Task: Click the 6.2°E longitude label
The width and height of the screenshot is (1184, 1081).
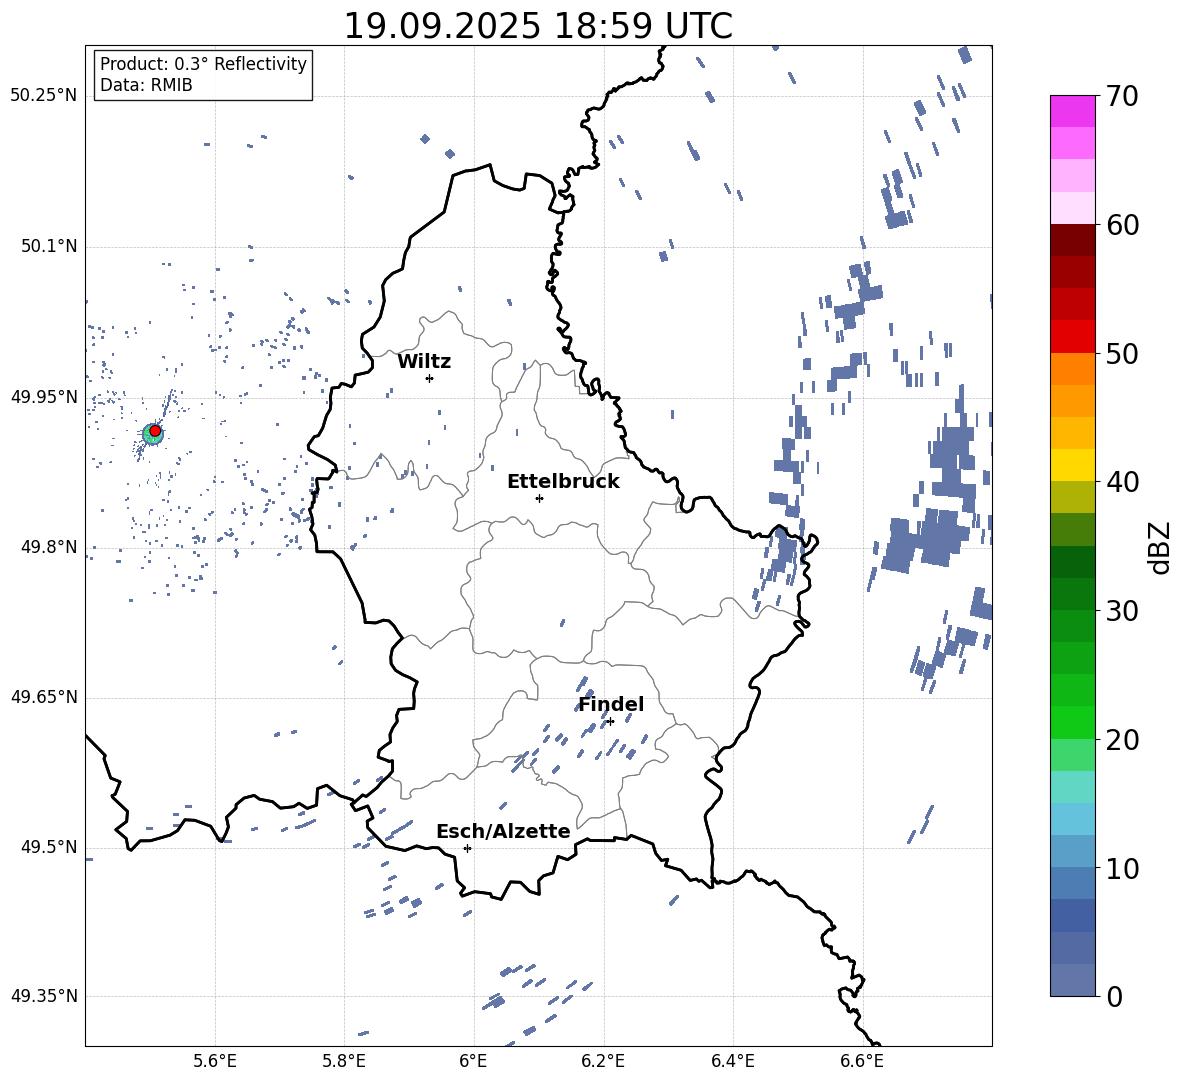Action: [603, 1061]
